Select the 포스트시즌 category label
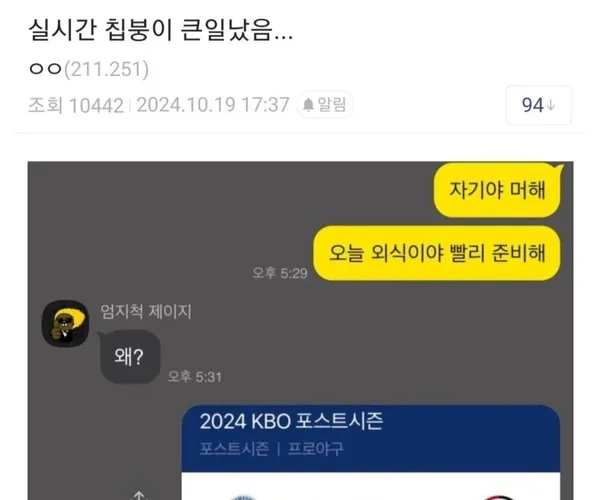 pyautogui.click(x=234, y=449)
